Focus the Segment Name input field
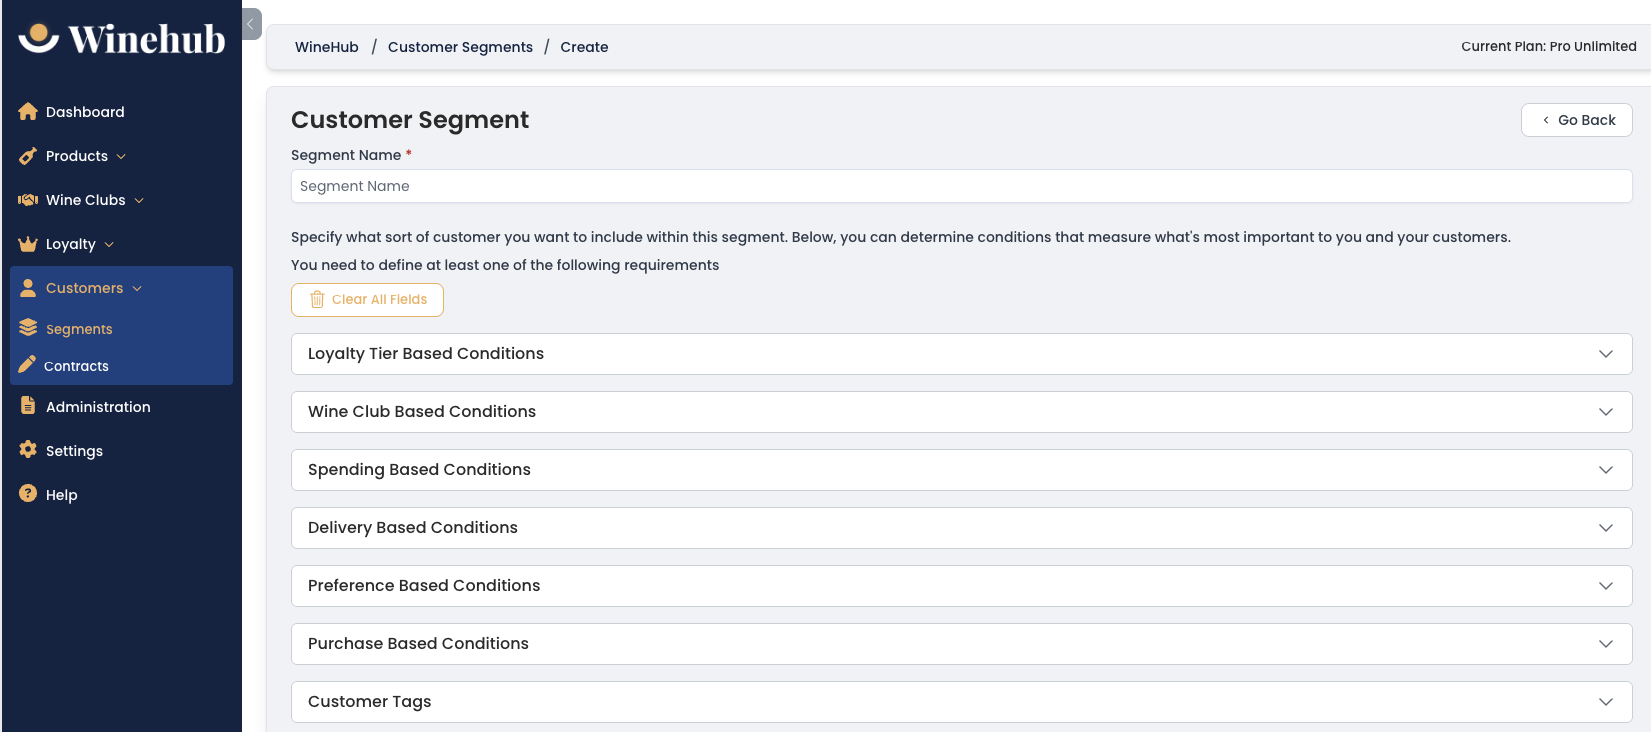 [x=961, y=186]
